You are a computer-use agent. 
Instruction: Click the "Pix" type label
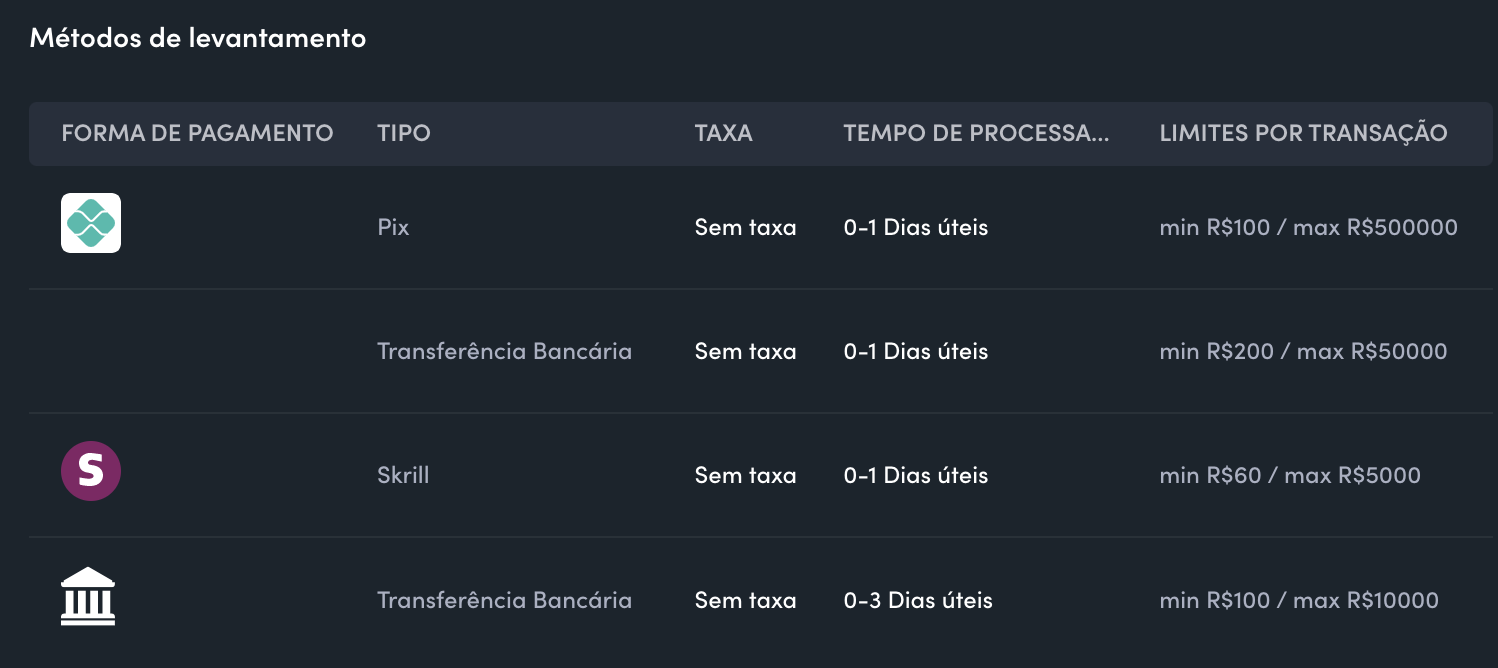click(393, 227)
